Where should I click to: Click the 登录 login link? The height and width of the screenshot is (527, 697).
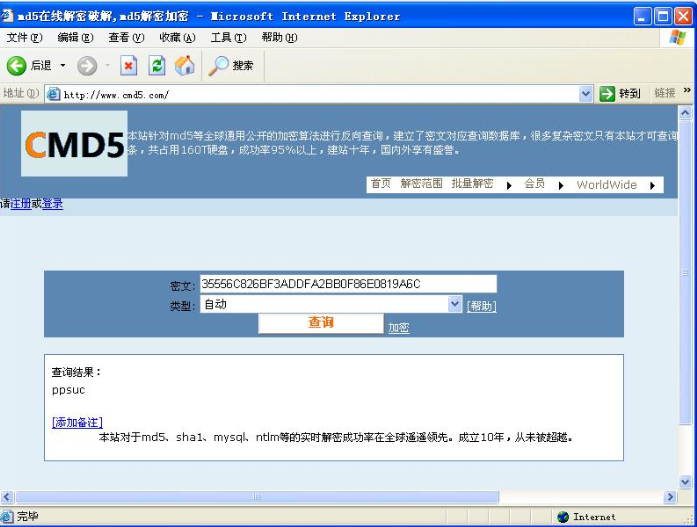click(x=52, y=204)
